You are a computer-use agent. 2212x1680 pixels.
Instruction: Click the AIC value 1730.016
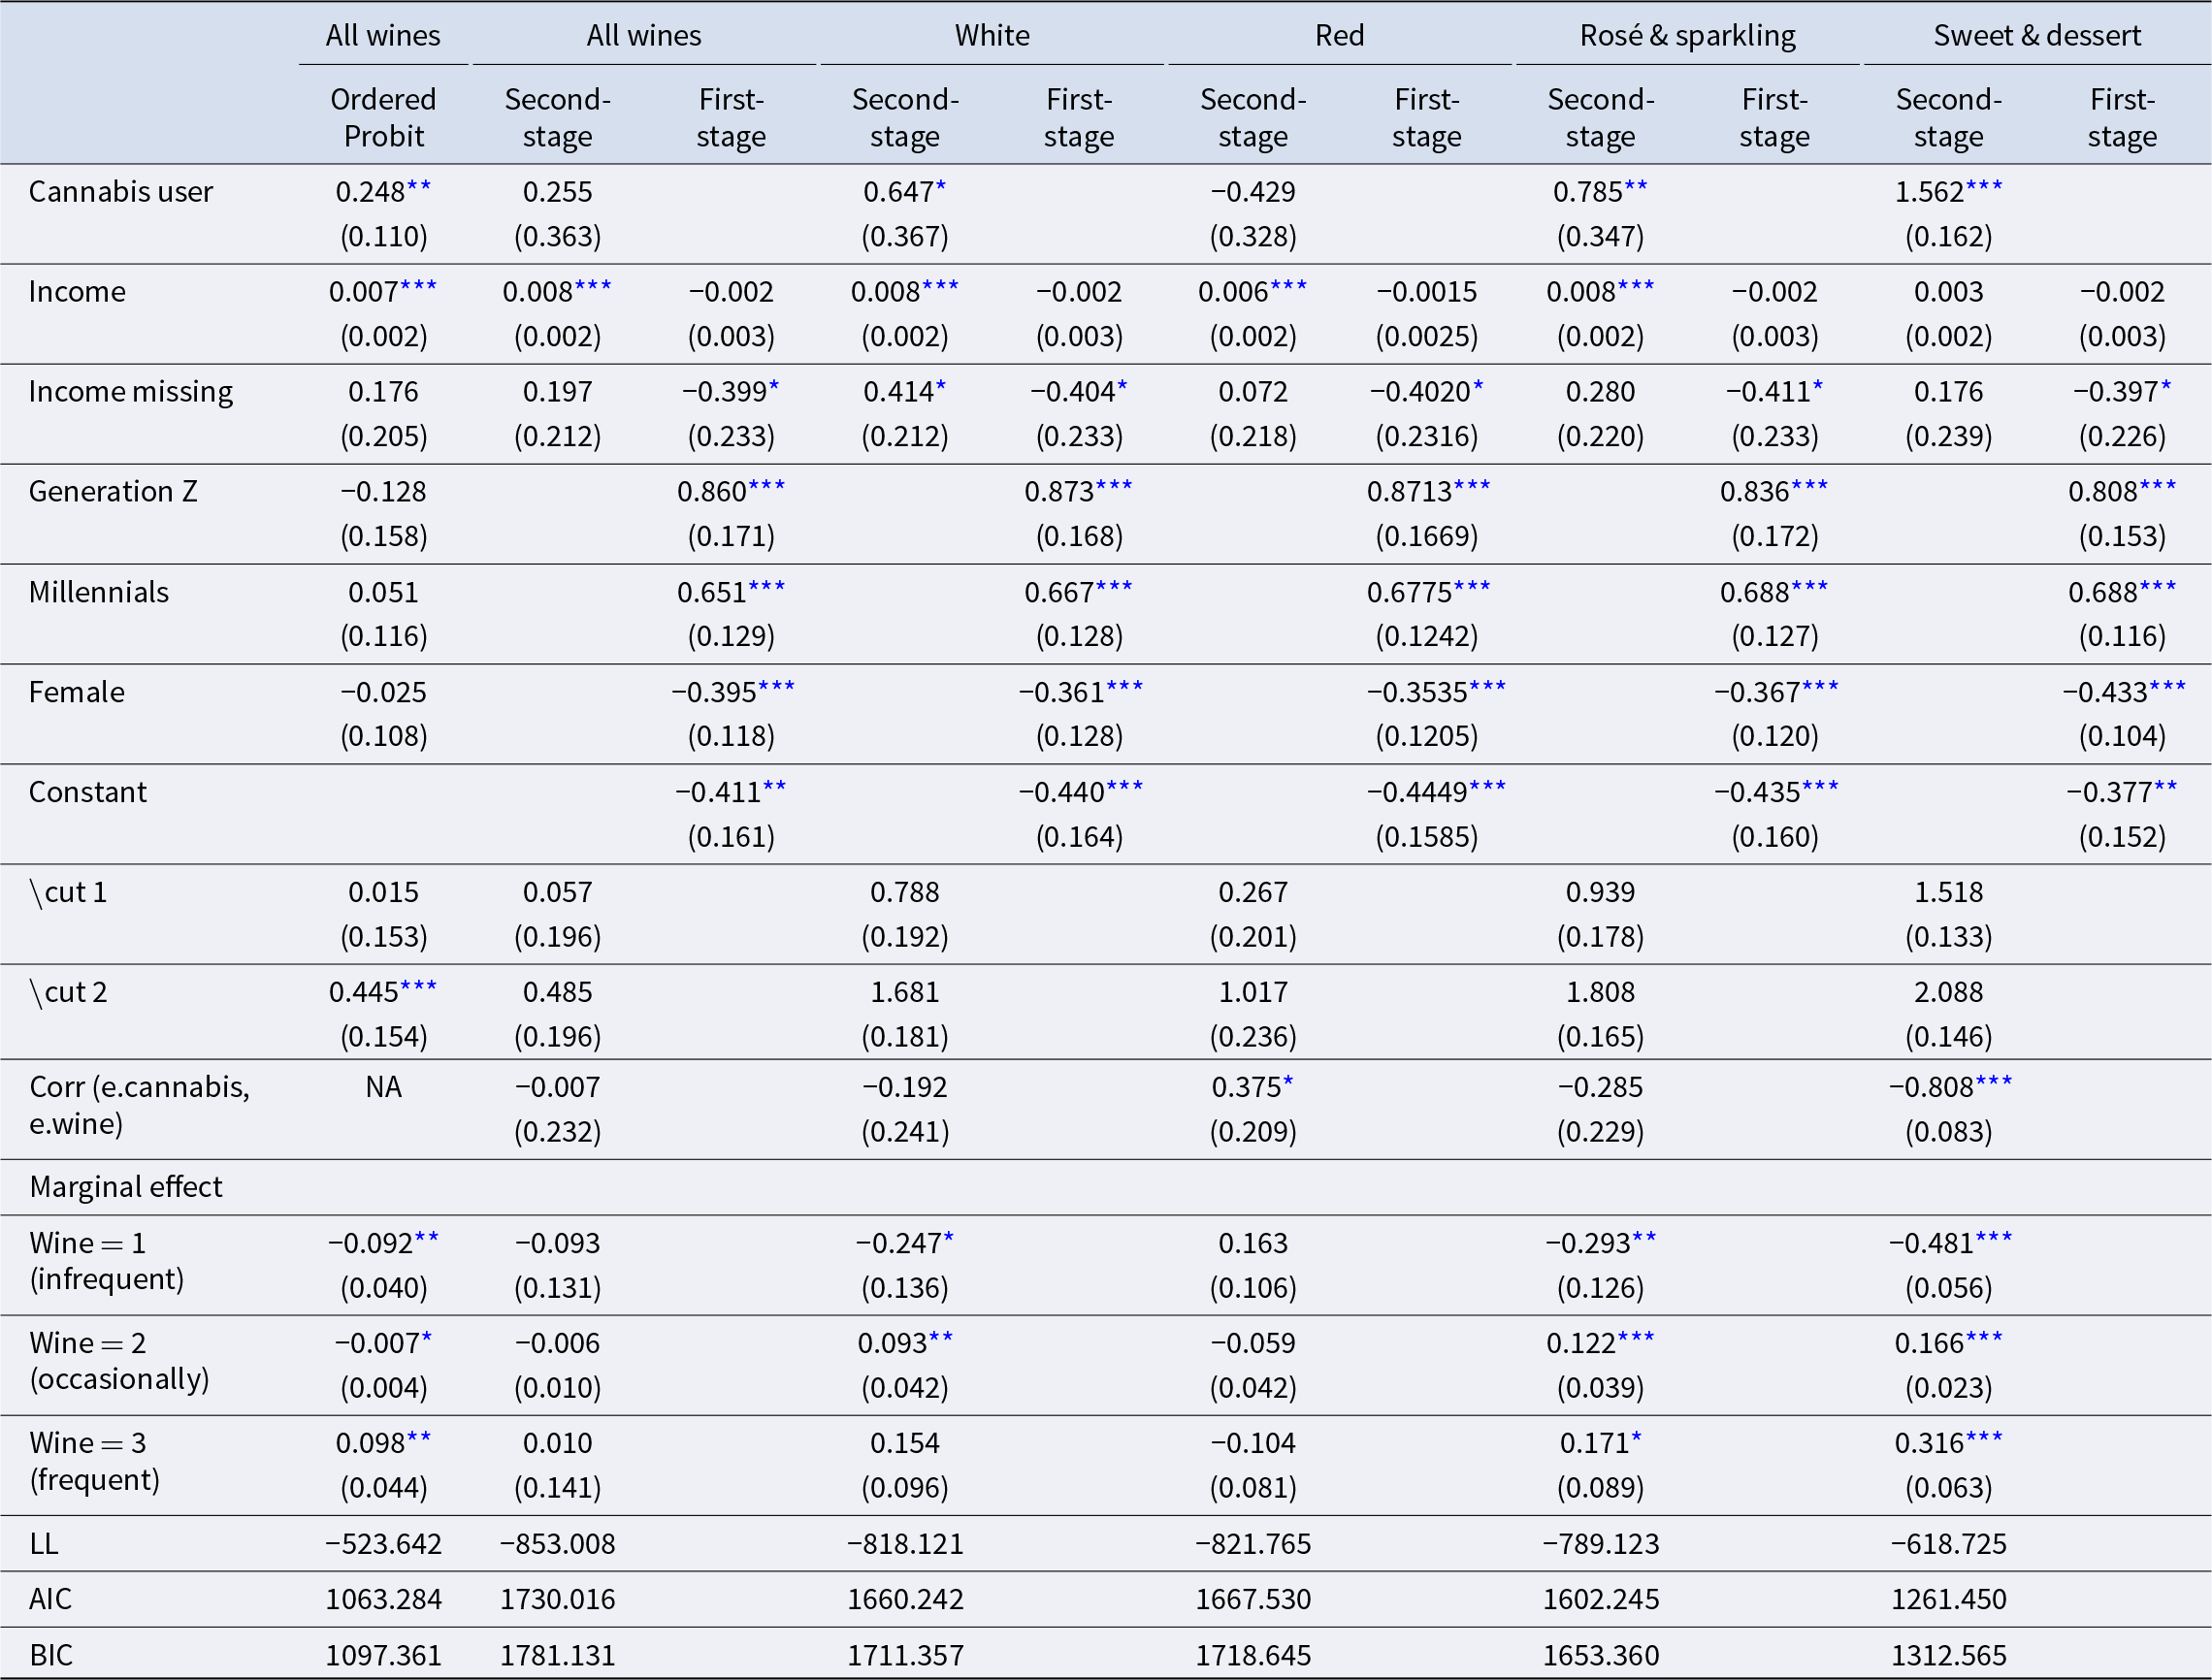coord(557,1599)
